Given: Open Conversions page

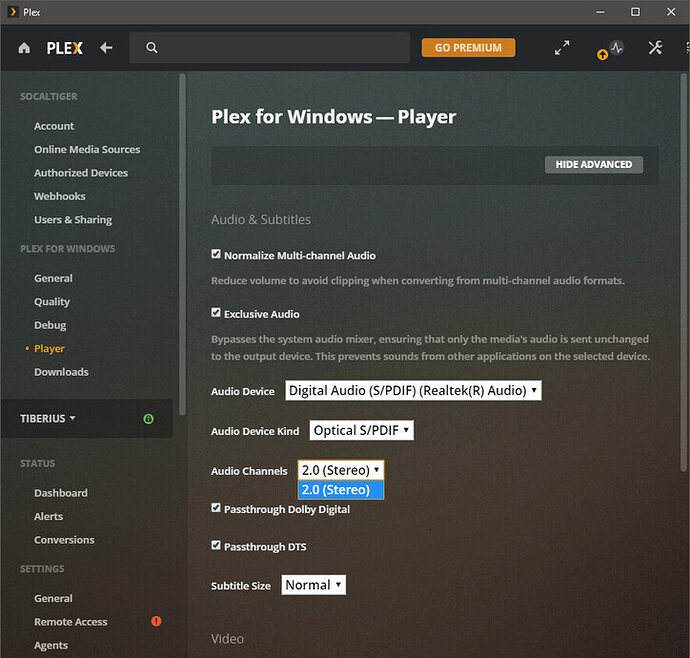Looking at the screenshot, I should coord(64,540).
